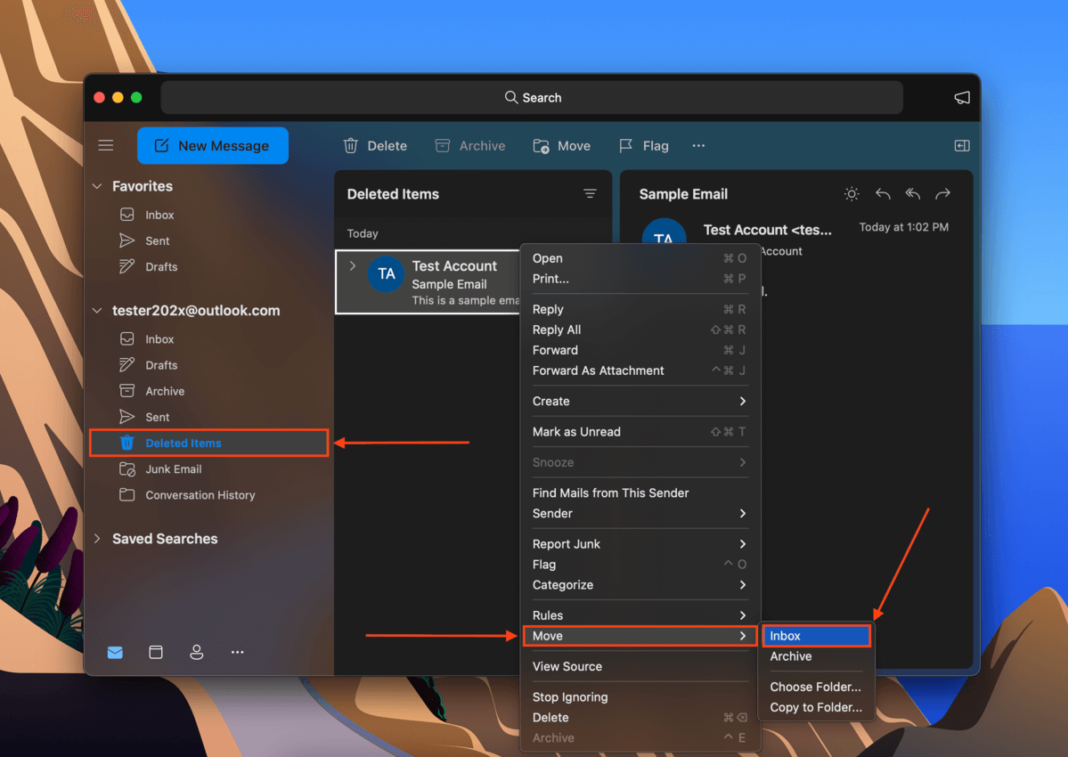Viewport: 1068px width, 757px height.
Task: Toggle the sidebar with the hamburger menu icon
Action: (x=105, y=145)
